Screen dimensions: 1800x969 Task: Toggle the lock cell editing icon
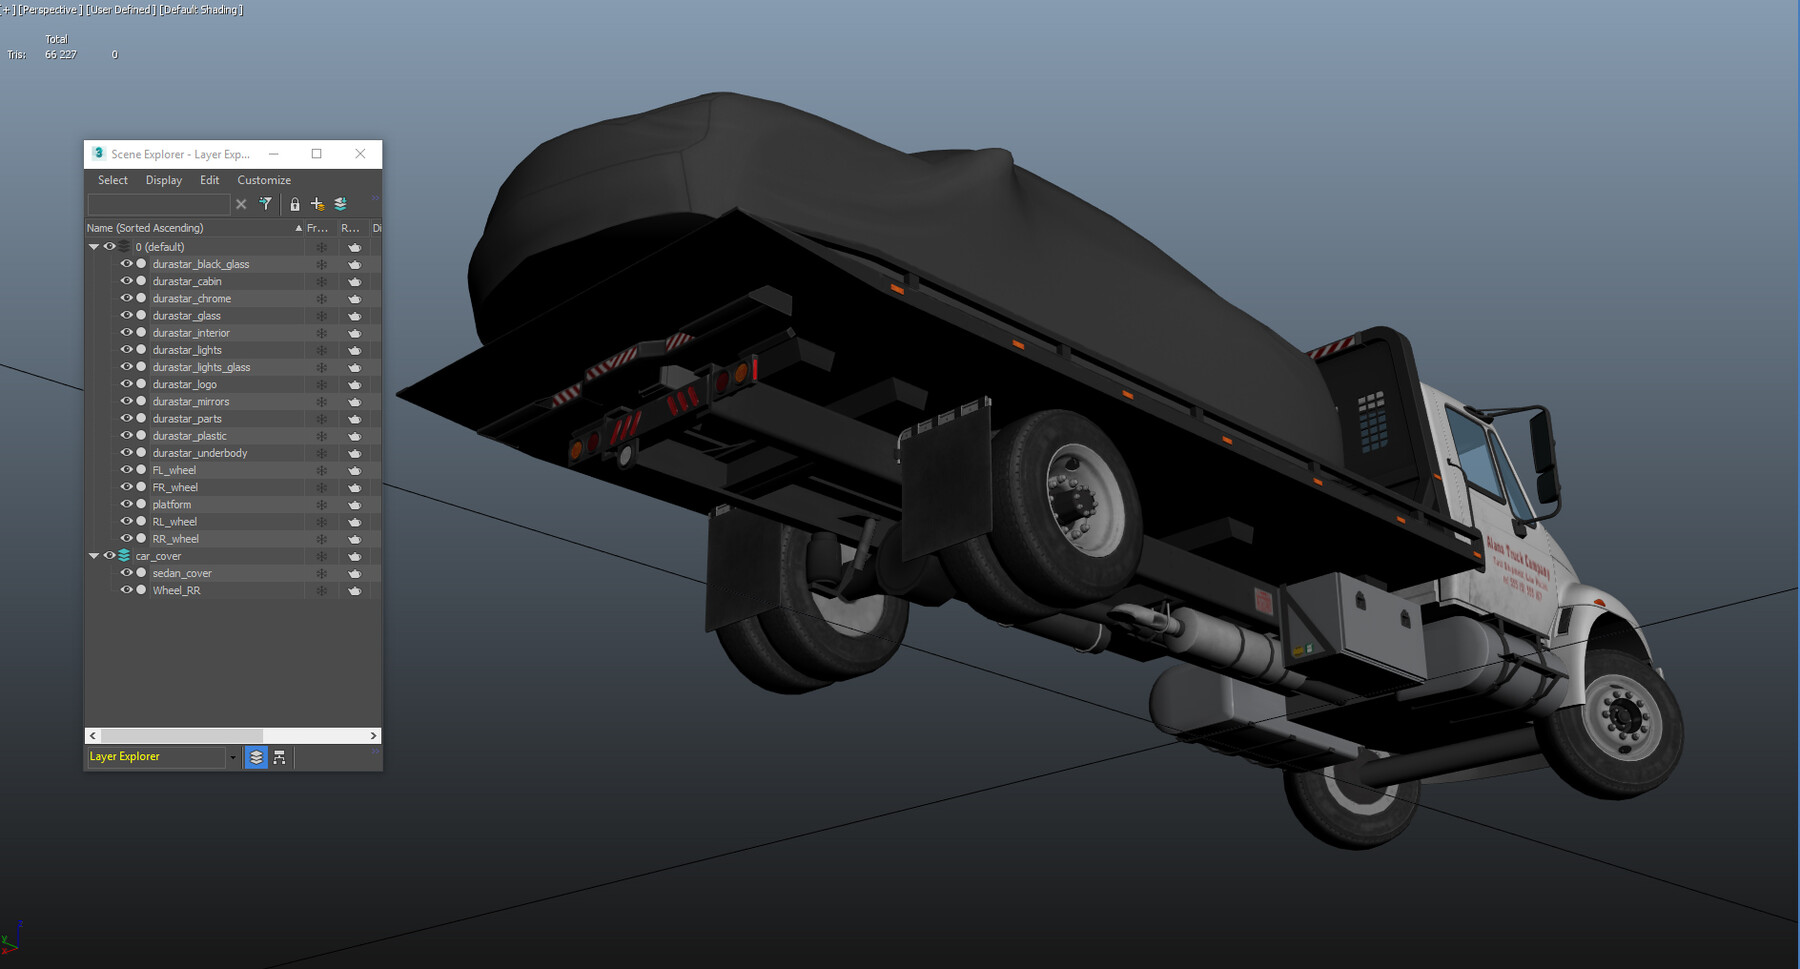[295, 204]
